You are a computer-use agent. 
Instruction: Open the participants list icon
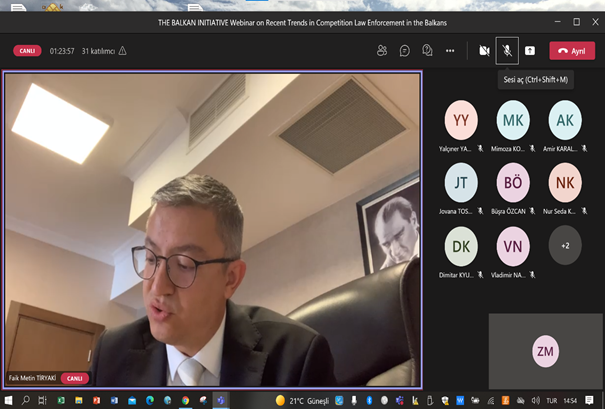382,50
